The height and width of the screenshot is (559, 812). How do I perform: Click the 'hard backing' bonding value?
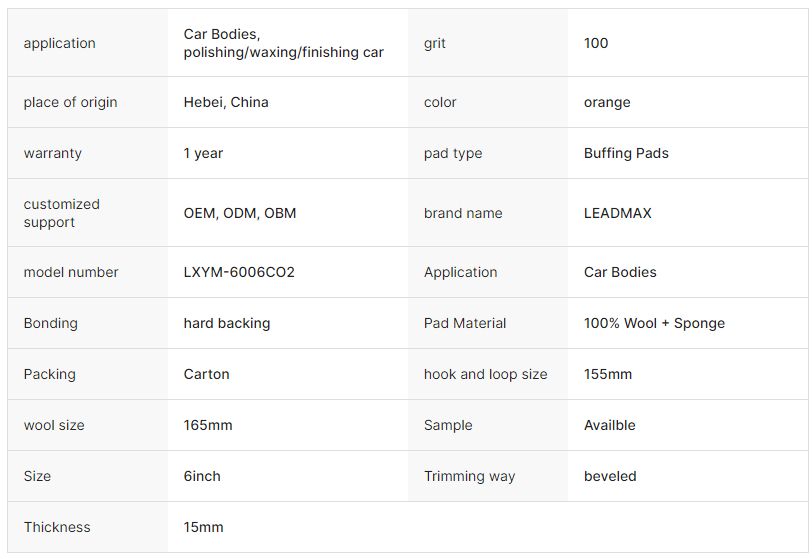coord(227,323)
